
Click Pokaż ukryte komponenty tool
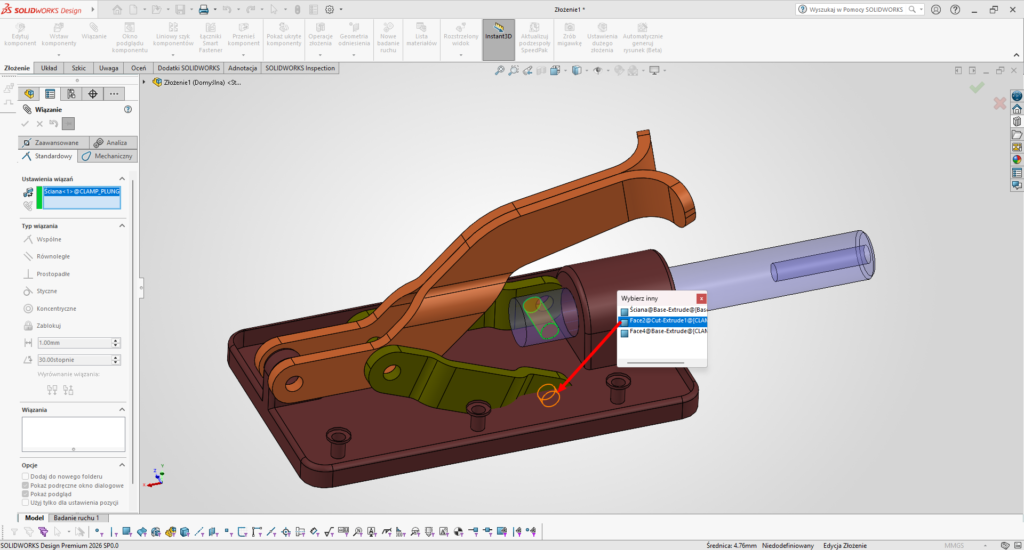tap(283, 35)
